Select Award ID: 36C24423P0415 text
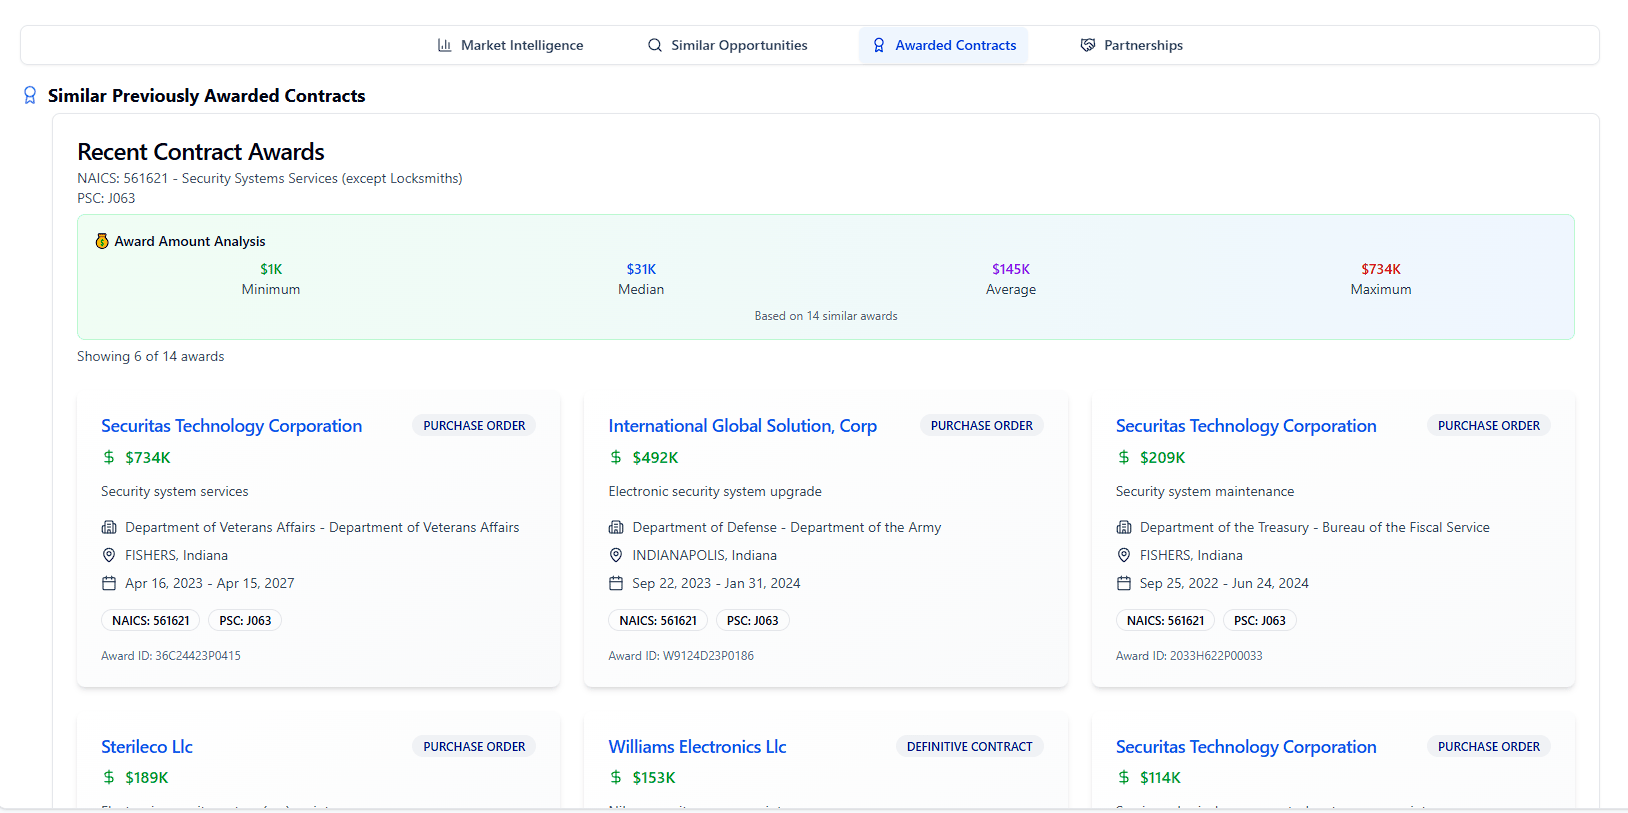Viewport: 1628px width, 813px height. tap(171, 656)
